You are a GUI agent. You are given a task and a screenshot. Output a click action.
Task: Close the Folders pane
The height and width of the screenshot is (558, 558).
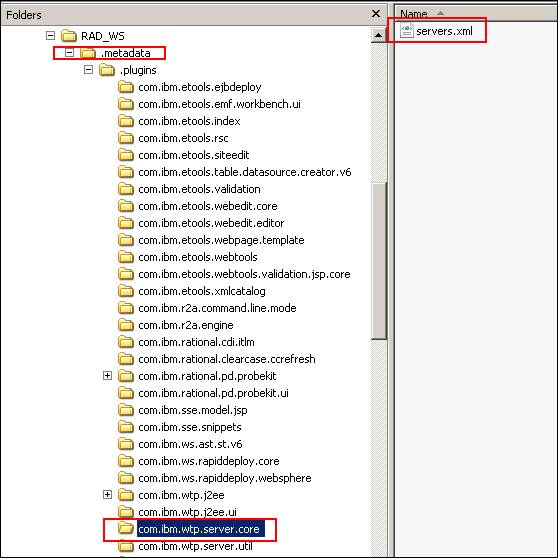tap(376, 14)
